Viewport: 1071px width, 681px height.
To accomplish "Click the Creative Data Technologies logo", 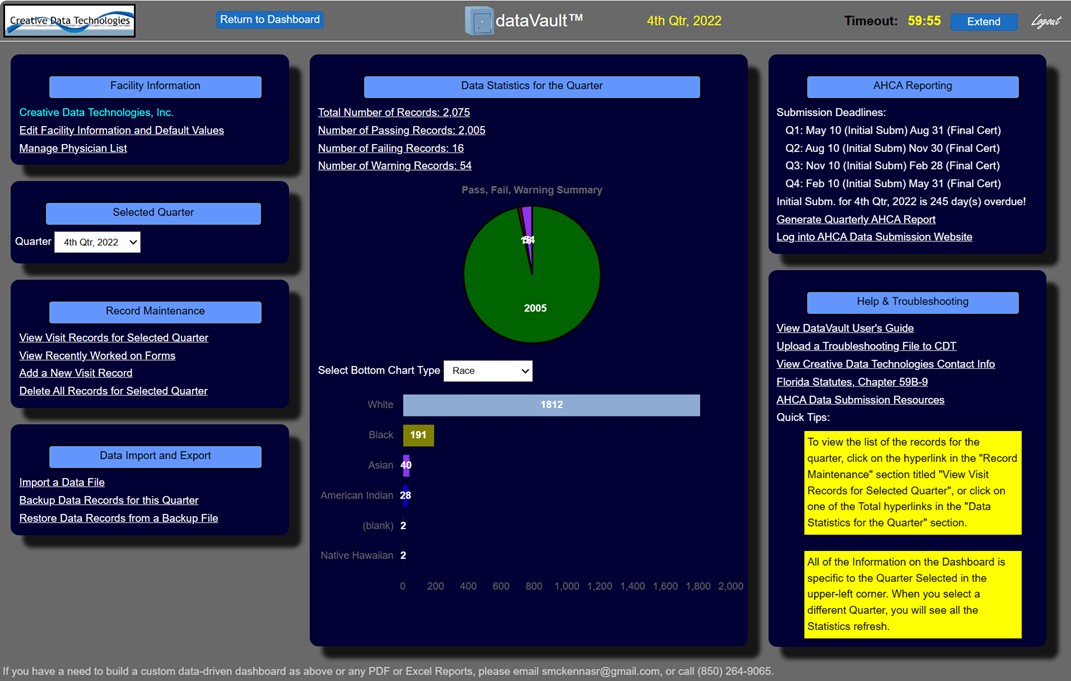I will 70,20.
